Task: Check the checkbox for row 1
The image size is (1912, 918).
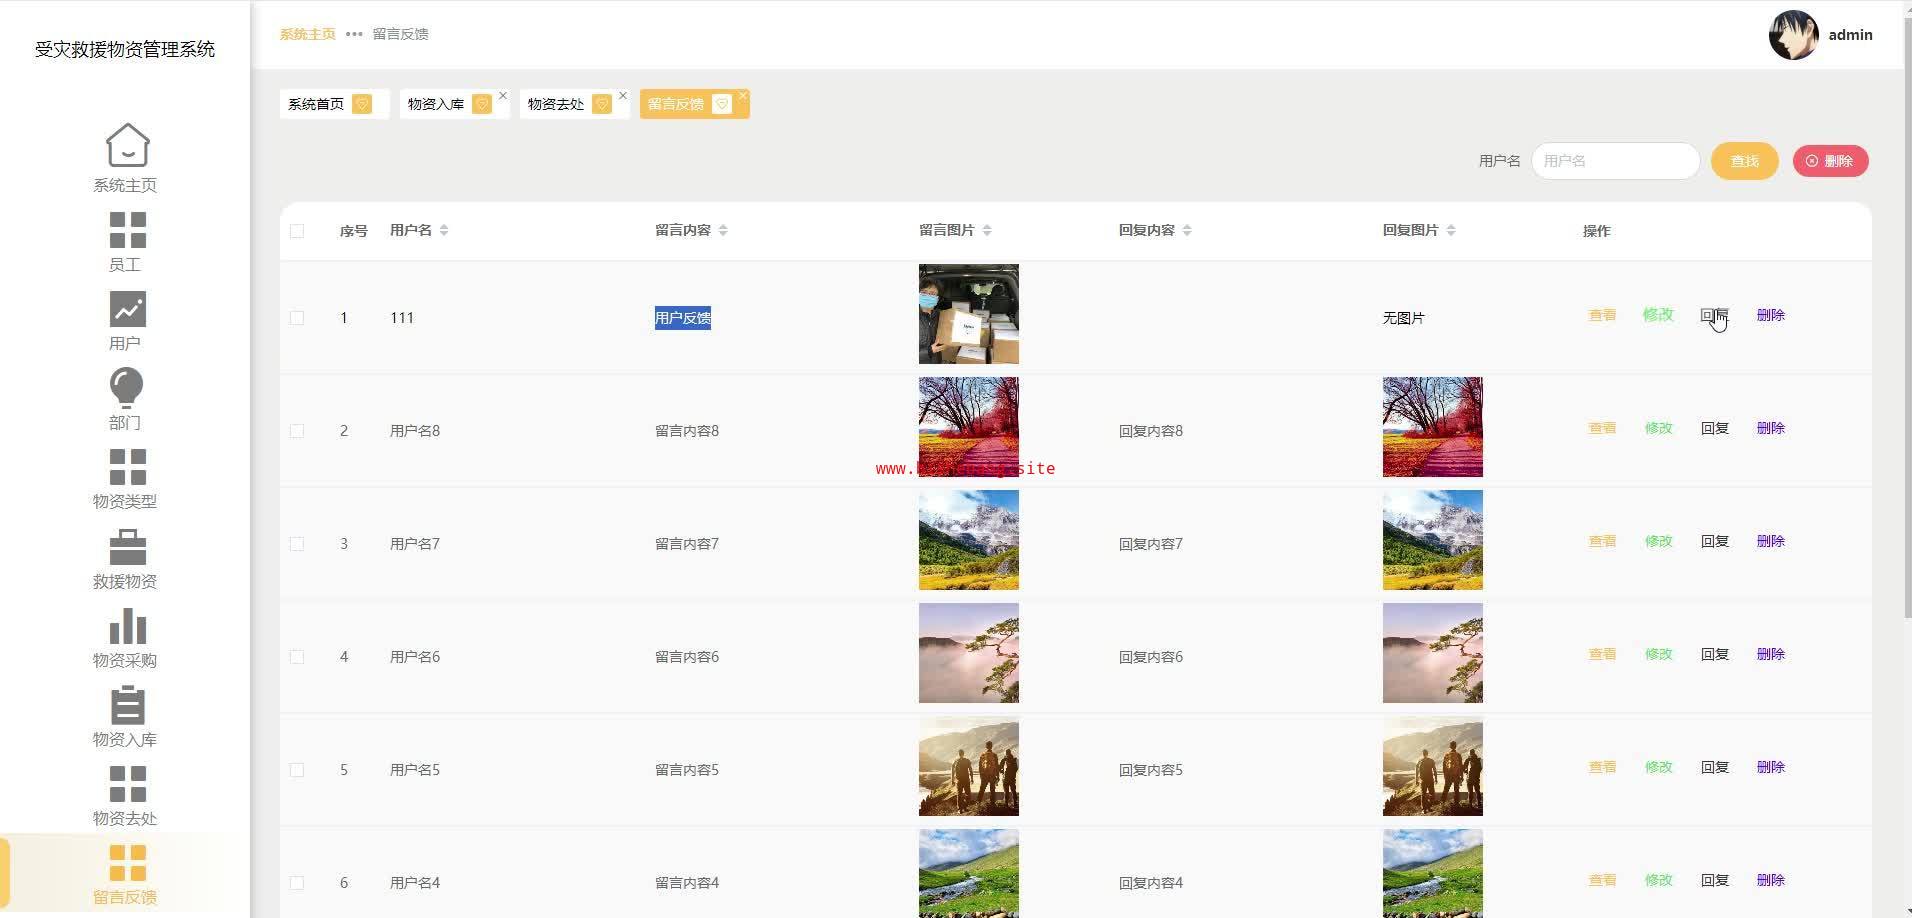Action: (x=297, y=318)
